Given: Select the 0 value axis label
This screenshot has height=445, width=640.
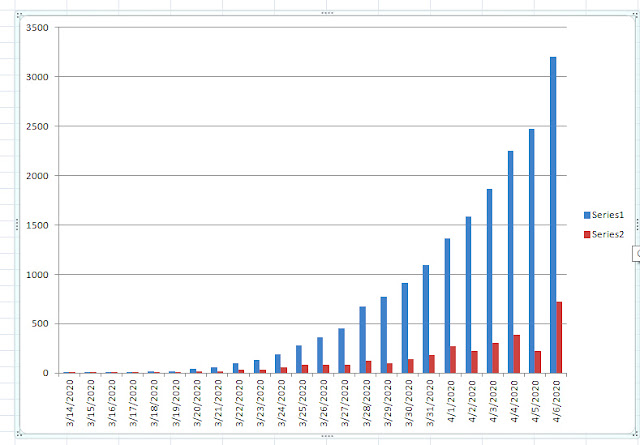Looking at the screenshot, I should (x=45, y=373).
